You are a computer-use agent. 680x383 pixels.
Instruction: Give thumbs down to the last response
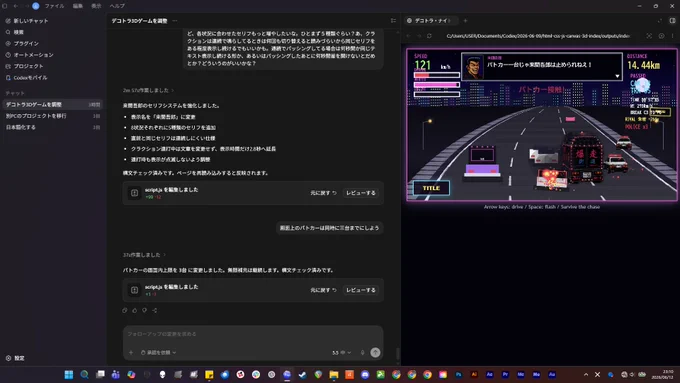click(145, 310)
